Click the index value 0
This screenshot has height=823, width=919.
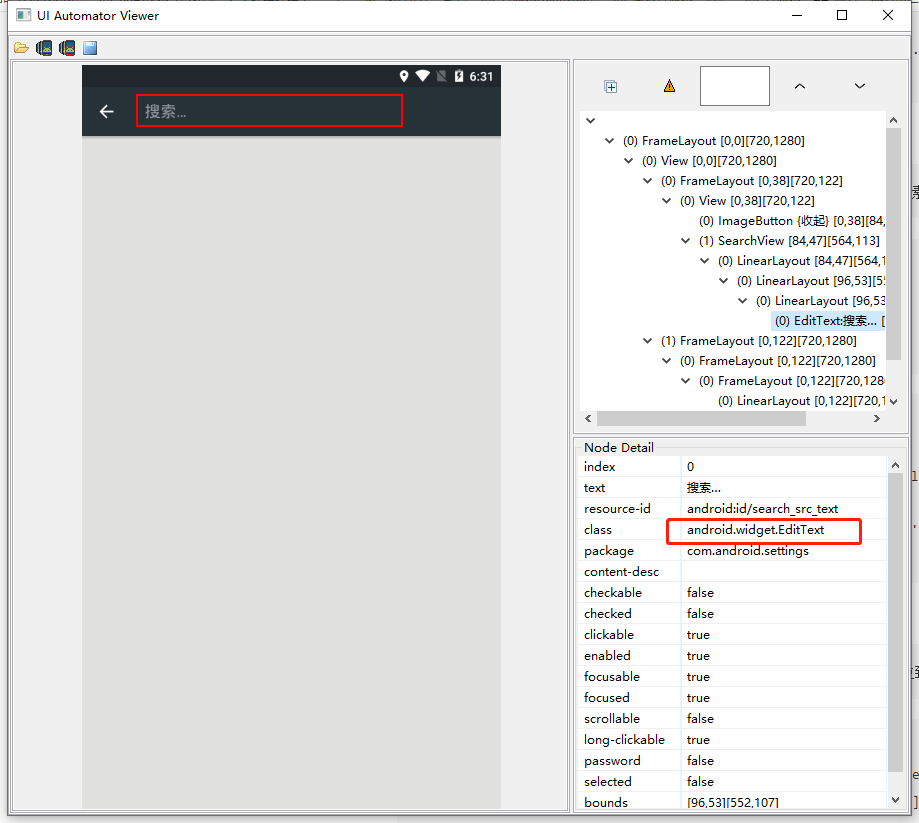[x=690, y=467]
